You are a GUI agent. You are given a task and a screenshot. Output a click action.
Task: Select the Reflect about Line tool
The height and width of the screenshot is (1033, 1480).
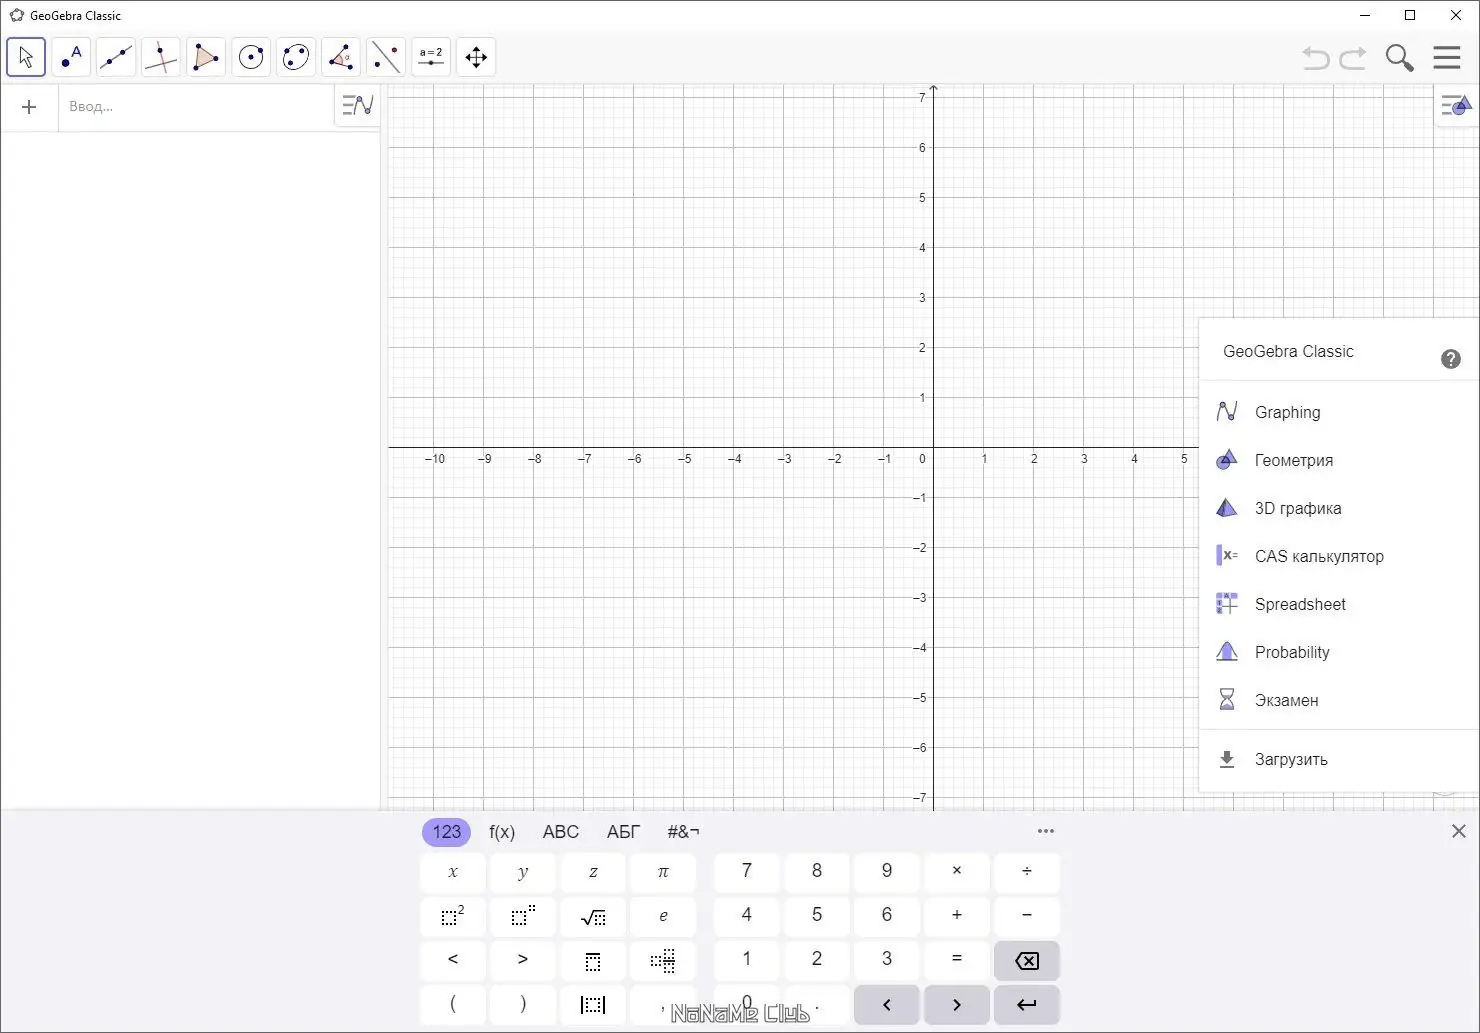click(386, 57)
